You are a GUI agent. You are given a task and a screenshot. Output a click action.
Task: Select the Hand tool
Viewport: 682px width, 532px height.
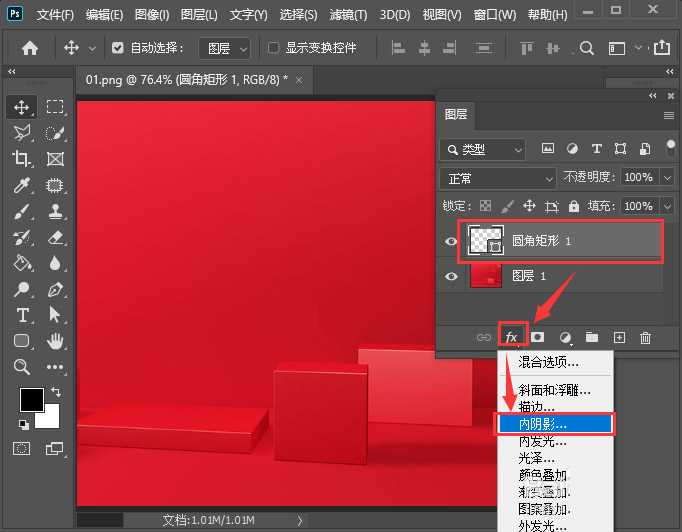click(x=56, y=341)
